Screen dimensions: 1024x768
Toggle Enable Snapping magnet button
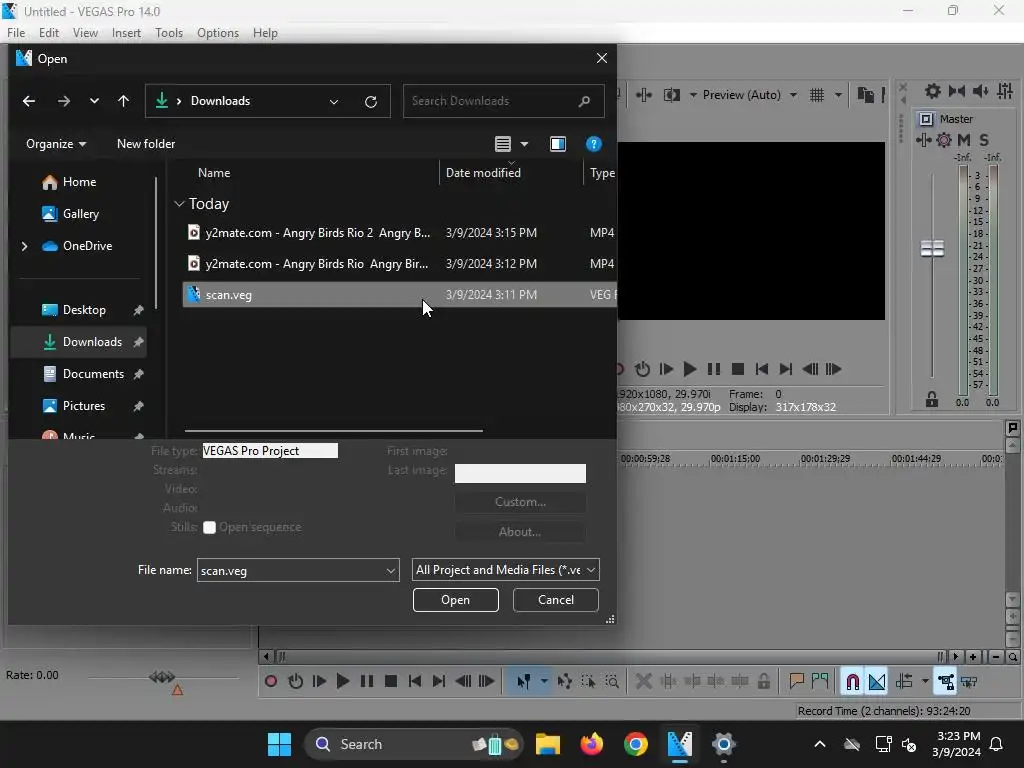(852, 681)
